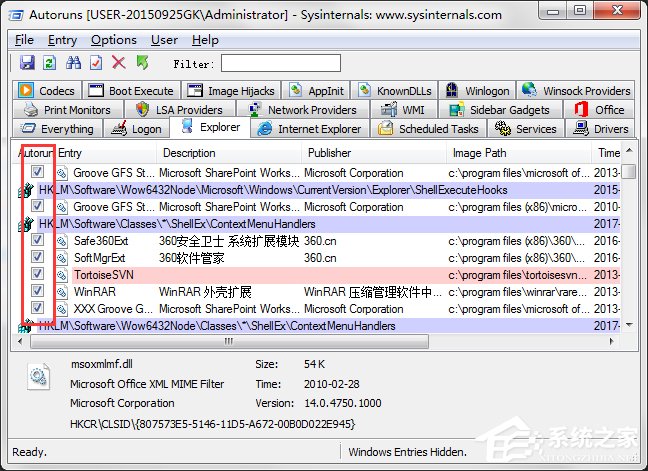
Task: Click the registry icon beside the ShellExecuteHooks key
Action: click(x=26, y=189)
